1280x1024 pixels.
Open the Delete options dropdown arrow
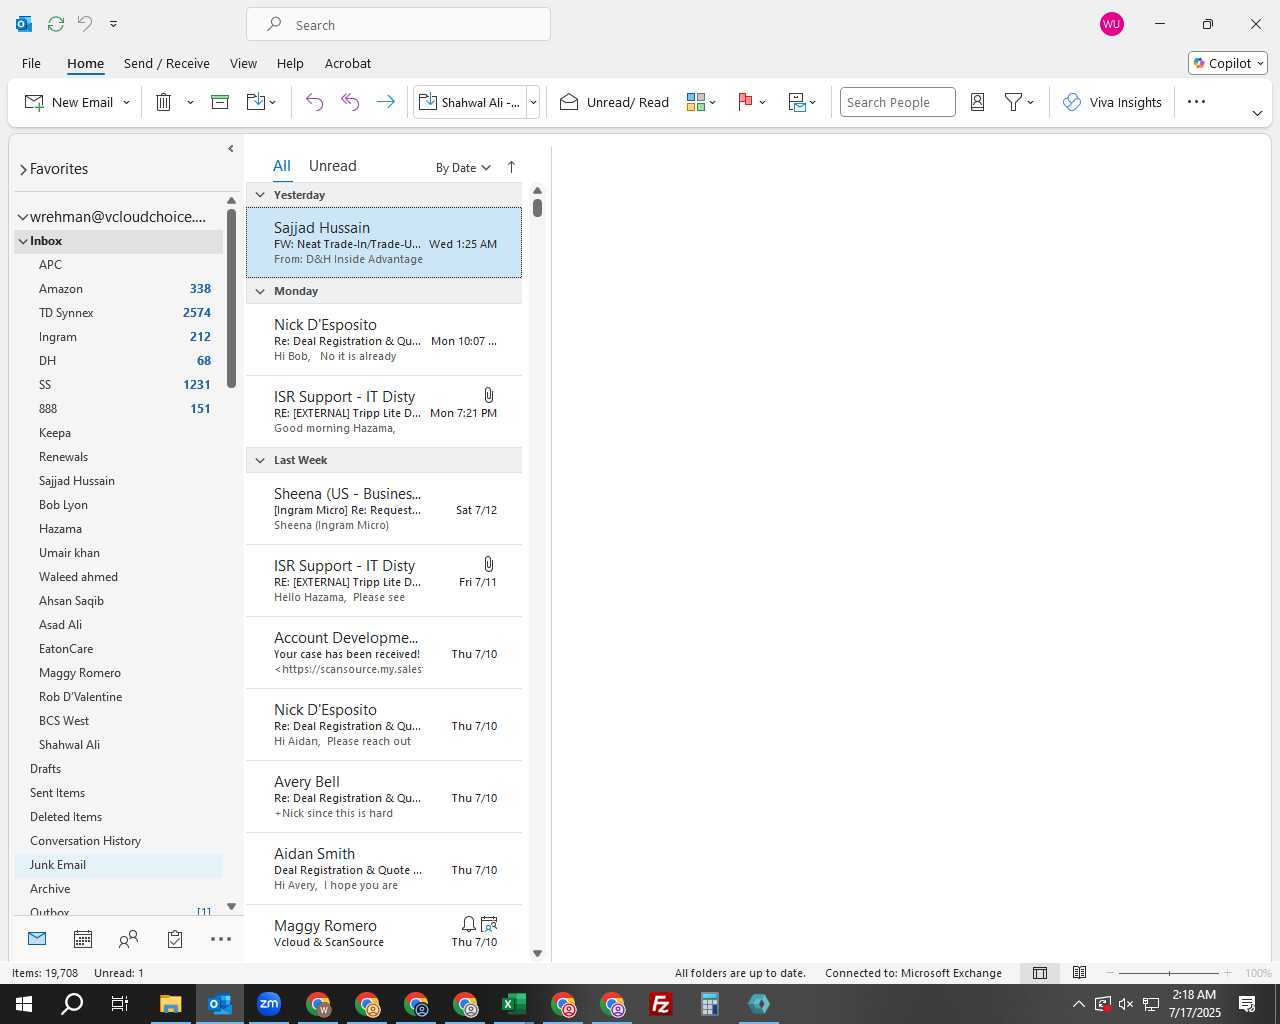(x=190, y=102)
